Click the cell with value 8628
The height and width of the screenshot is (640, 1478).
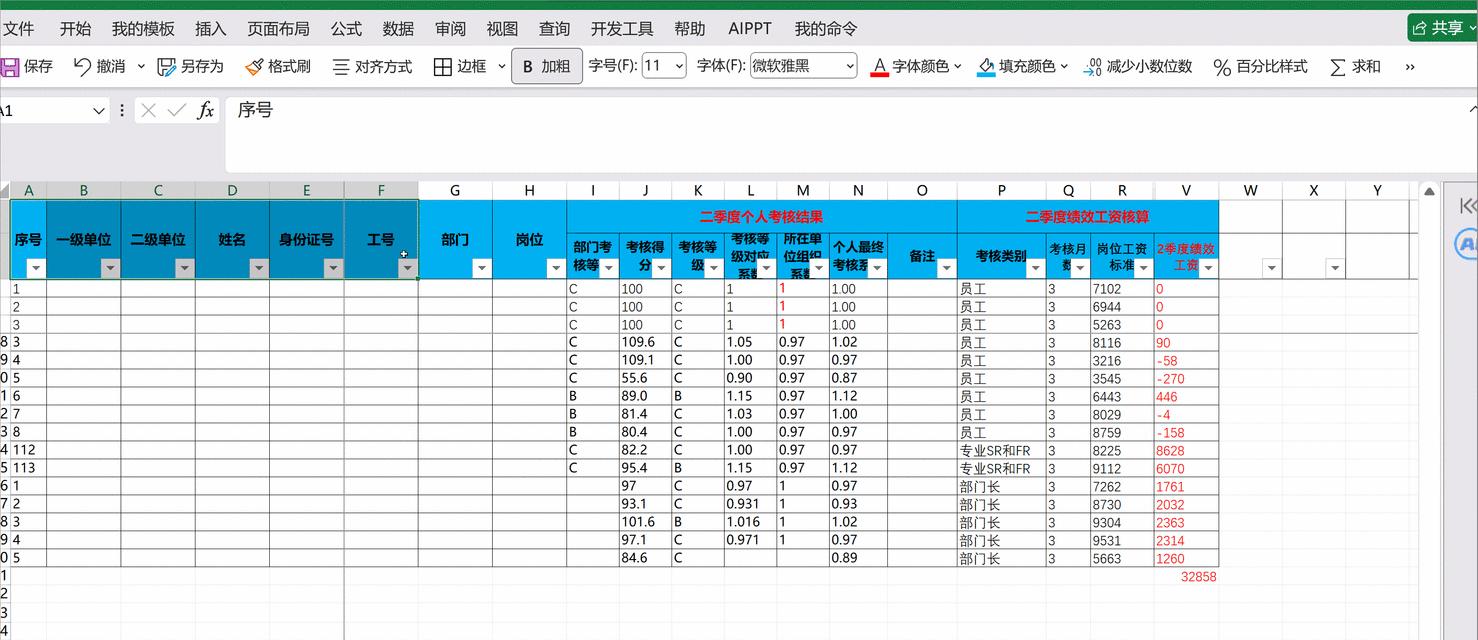click(x=1186, y=451)
